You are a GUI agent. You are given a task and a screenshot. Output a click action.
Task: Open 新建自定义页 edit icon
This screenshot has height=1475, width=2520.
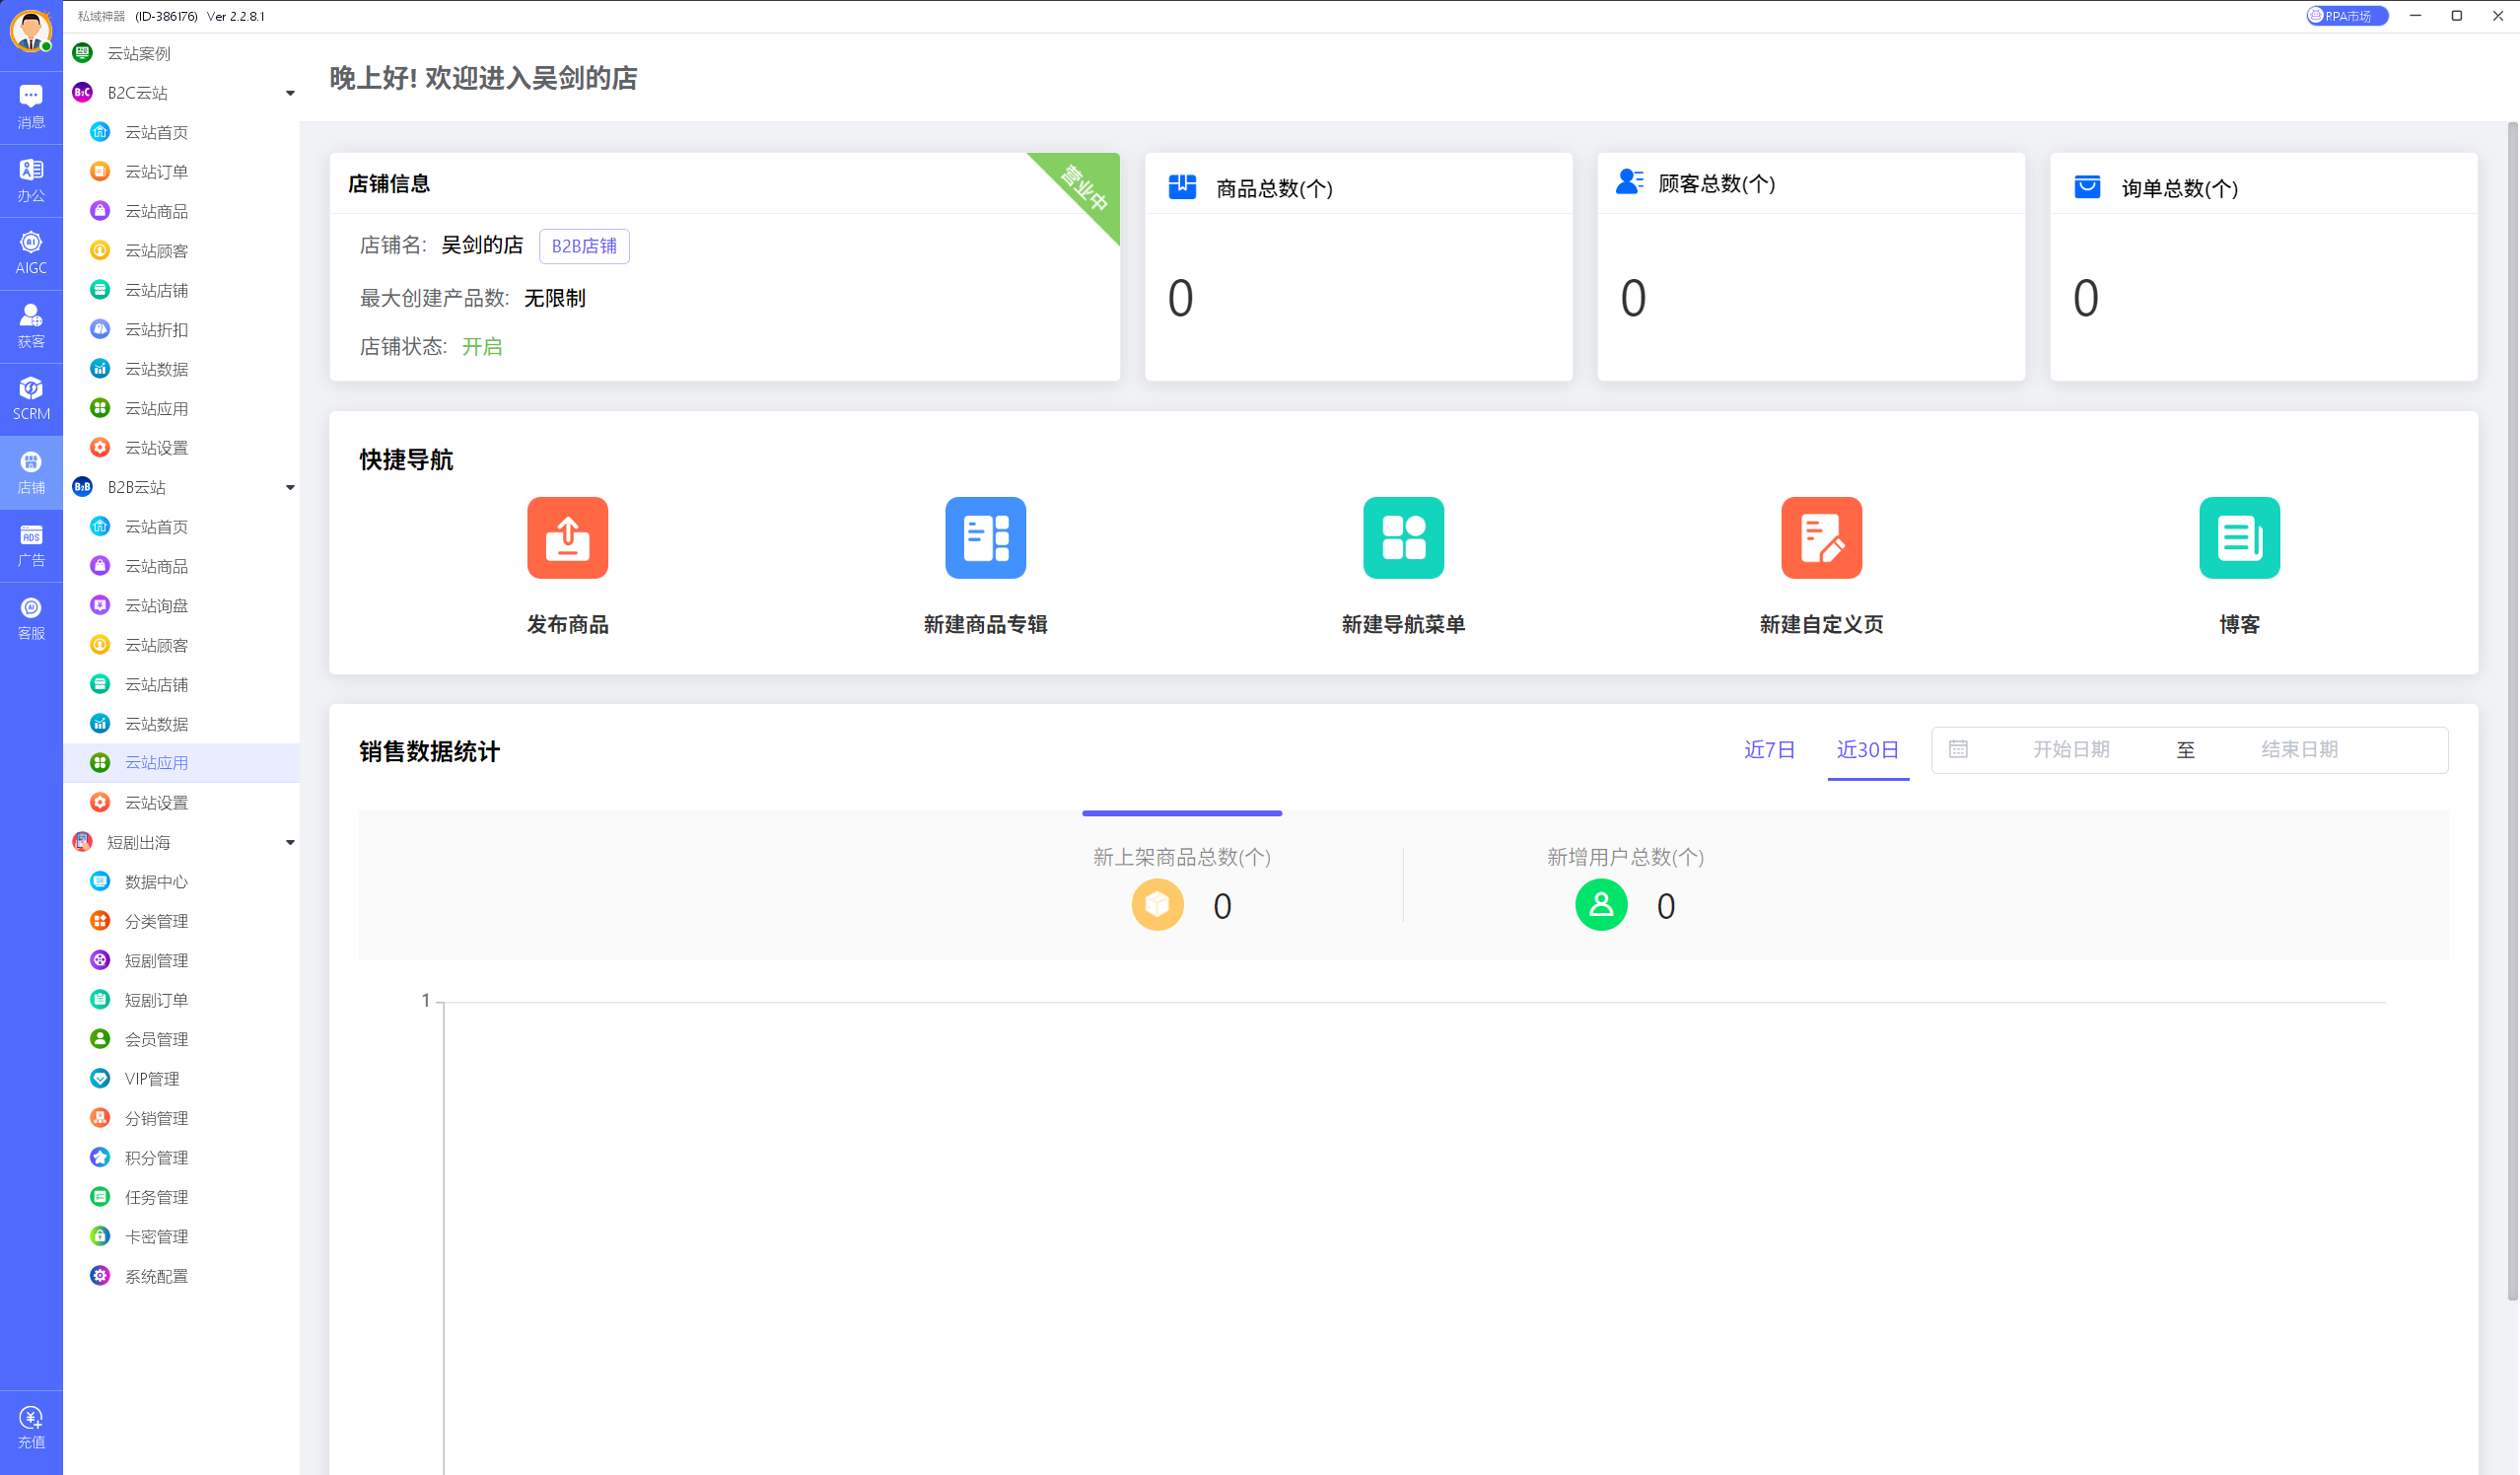point(1821,537)
